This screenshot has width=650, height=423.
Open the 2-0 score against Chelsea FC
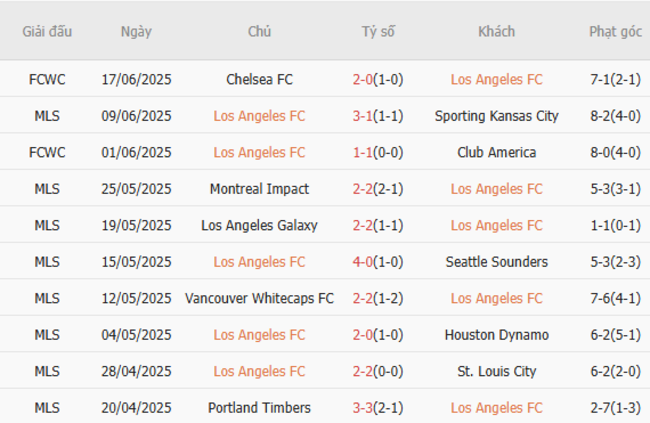coord(363,79)
